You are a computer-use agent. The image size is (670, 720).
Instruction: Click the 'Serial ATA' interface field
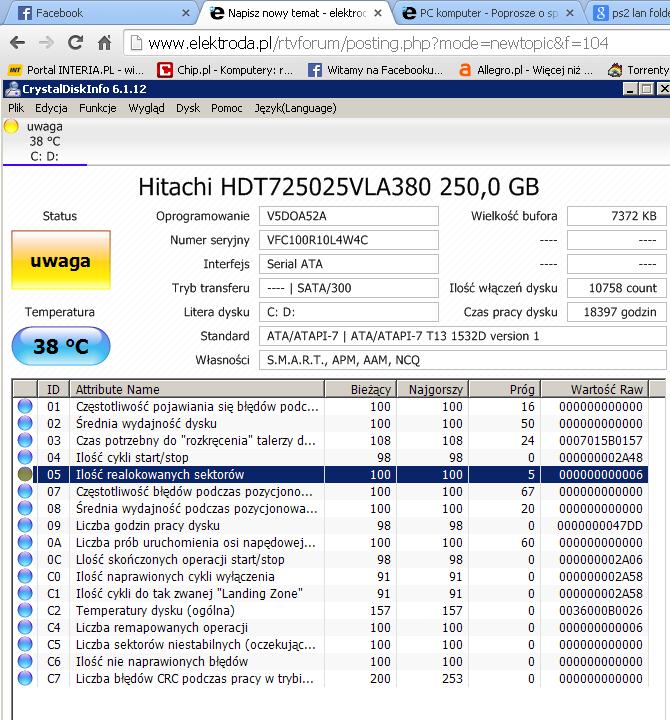[x=349, y=264]
